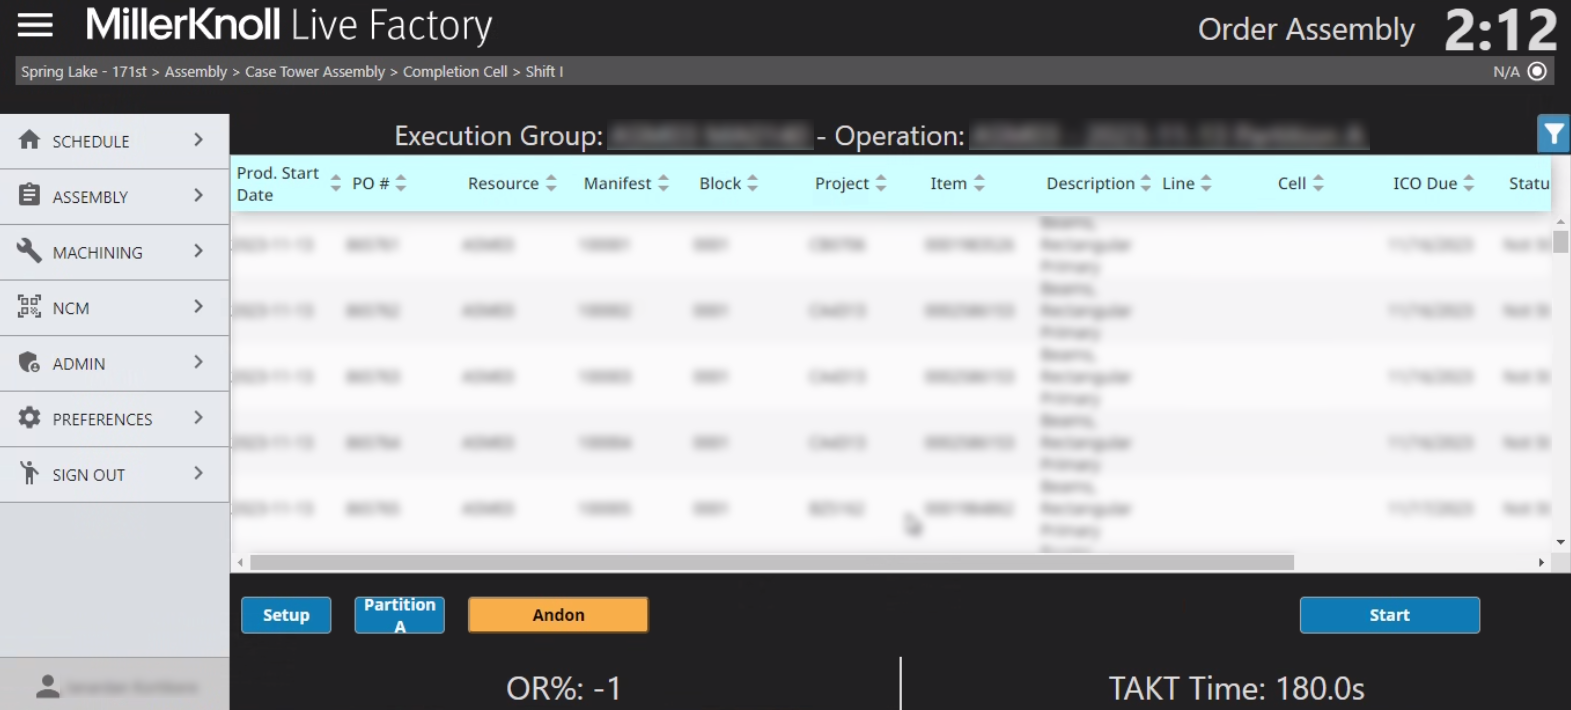The height and width of the screenshot is (710, 1571).
Task: Click the Order Assembly heading
Action: [1306, 30]
